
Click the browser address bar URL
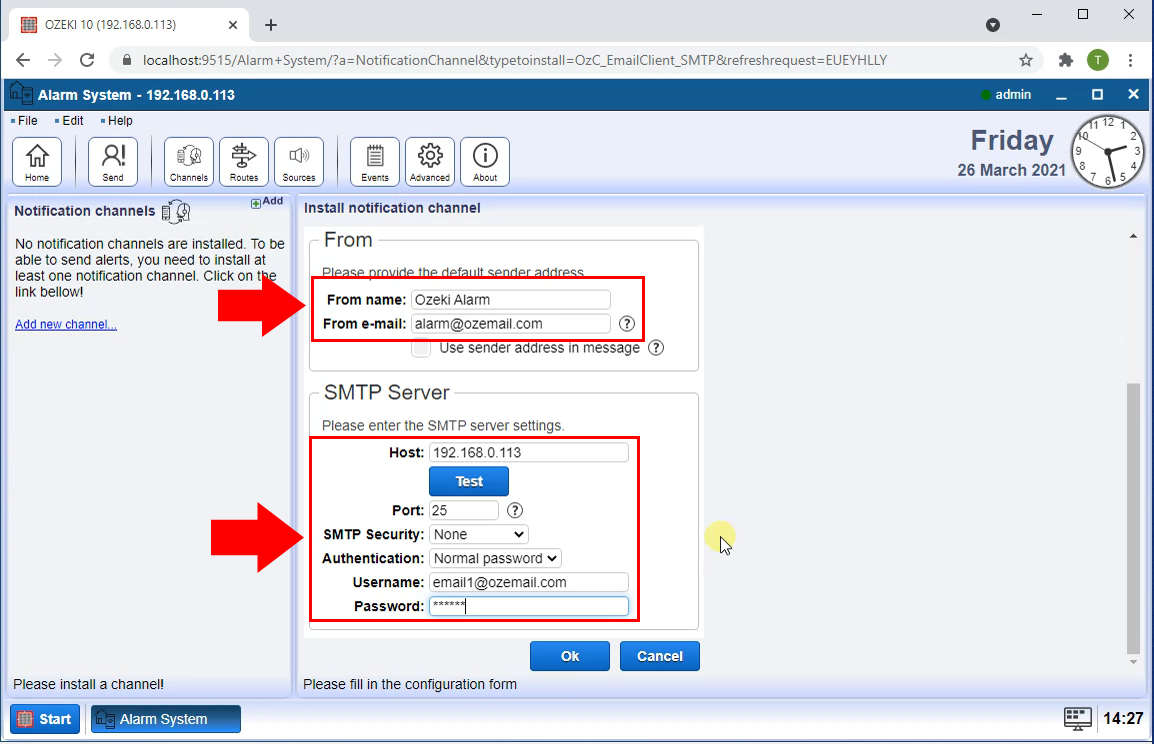[x=514, y=60]
